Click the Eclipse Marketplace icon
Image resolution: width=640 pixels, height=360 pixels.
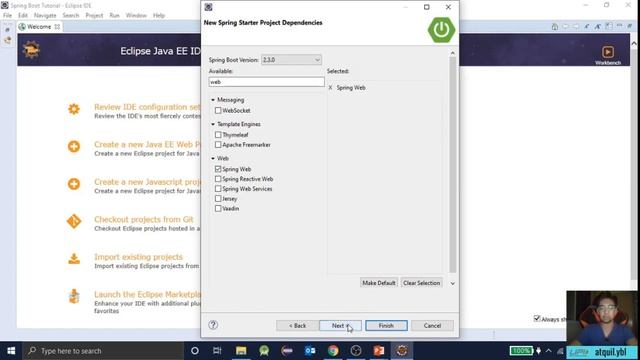(74, 296)
